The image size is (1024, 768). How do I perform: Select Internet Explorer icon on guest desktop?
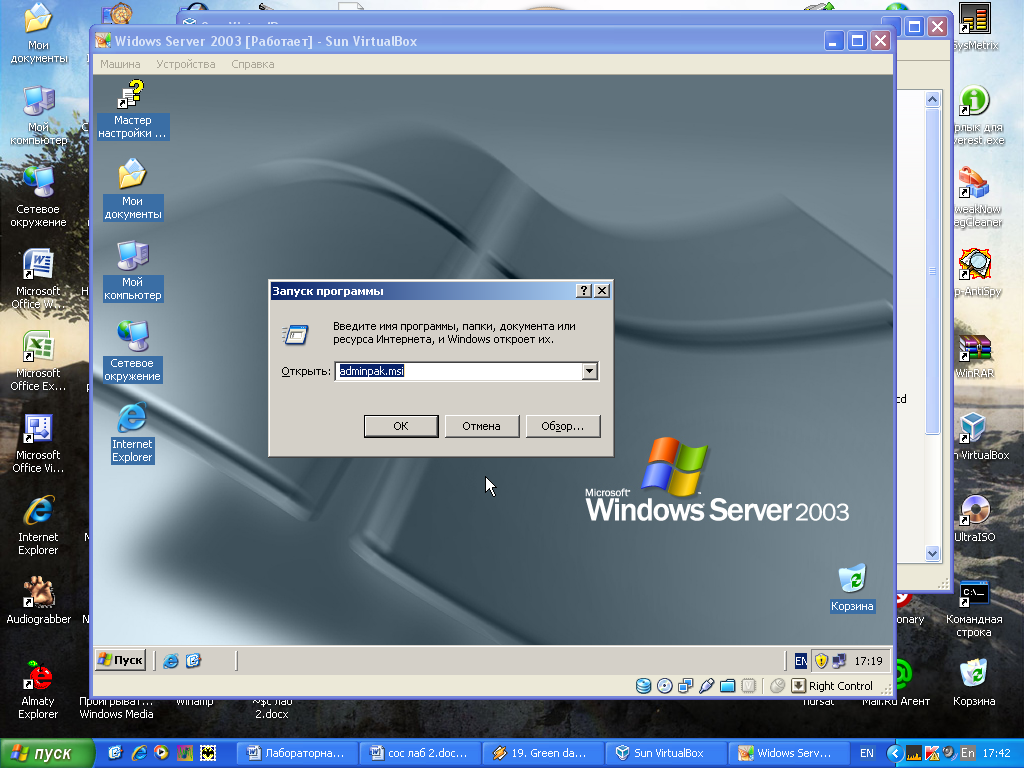tap(132, 433)
